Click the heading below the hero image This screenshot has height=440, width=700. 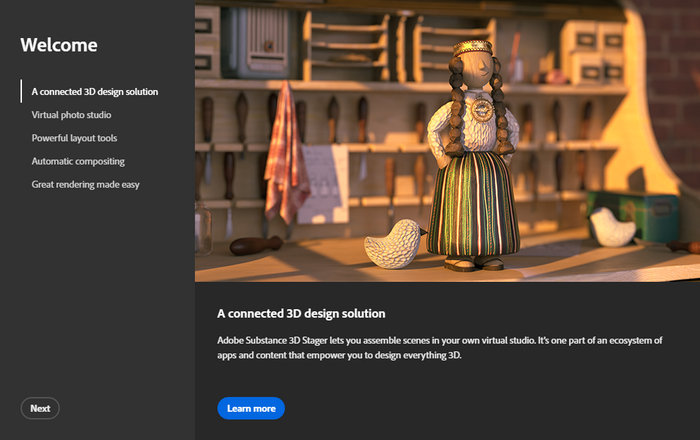tap(301, 314)
